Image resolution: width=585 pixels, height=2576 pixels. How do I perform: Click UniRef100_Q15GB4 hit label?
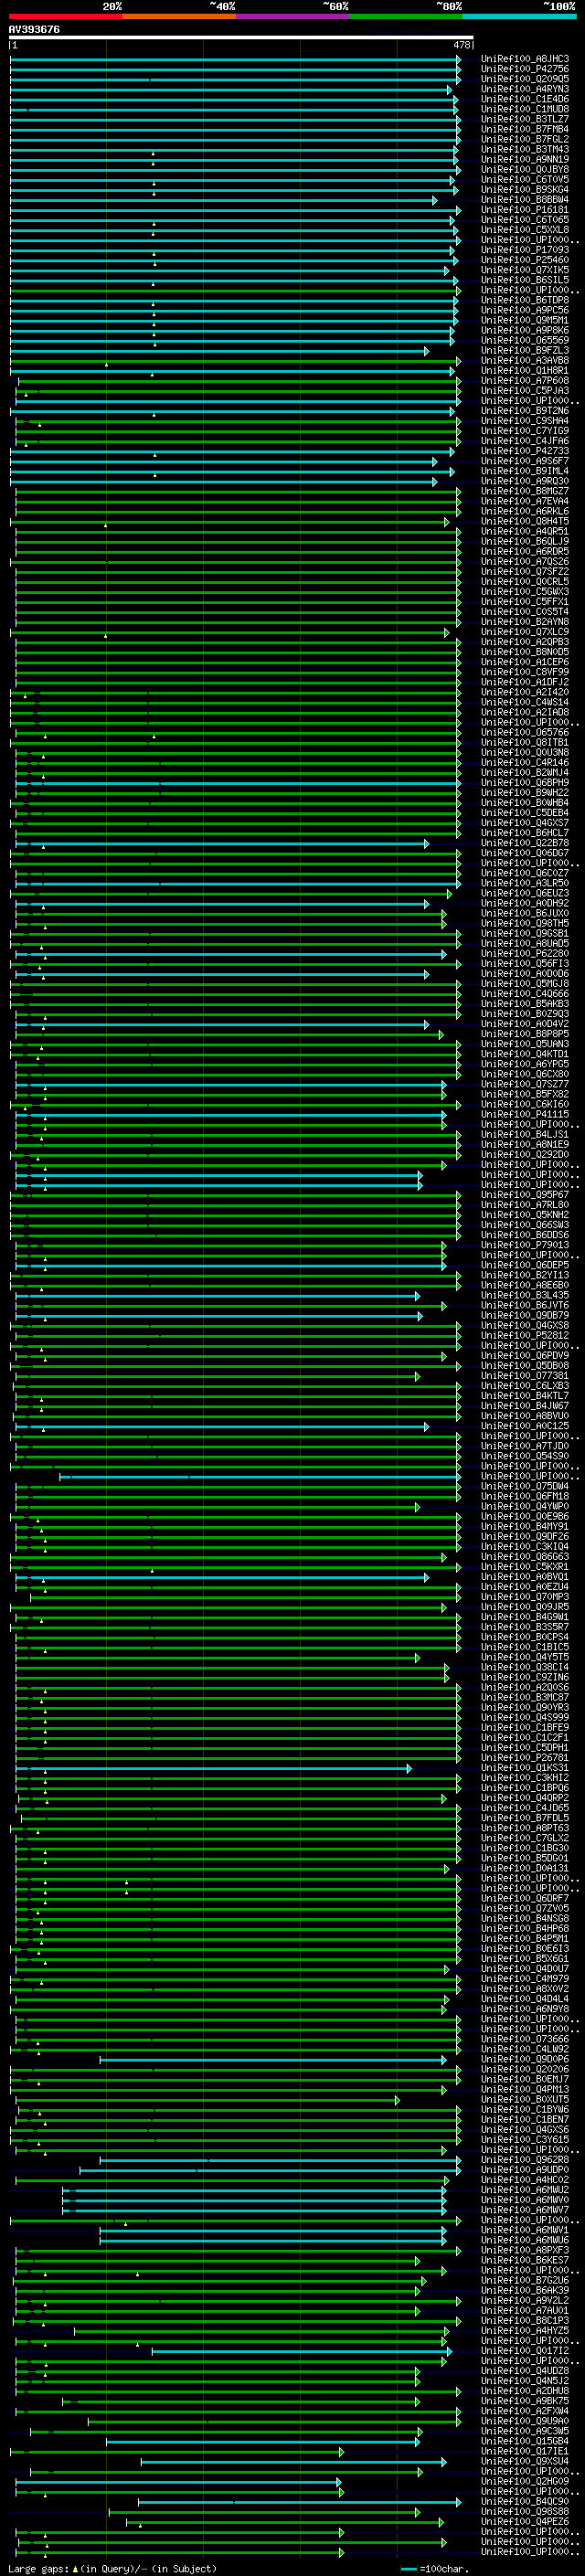(x=525, y=2441)
